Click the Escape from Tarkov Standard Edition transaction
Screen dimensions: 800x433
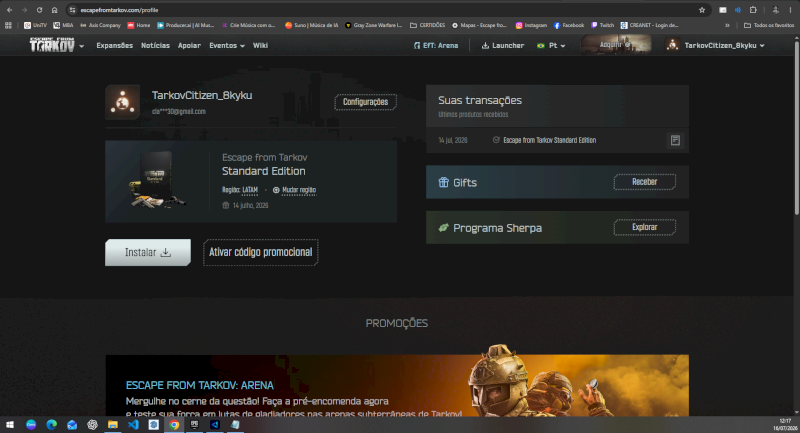tap(549, 140)
